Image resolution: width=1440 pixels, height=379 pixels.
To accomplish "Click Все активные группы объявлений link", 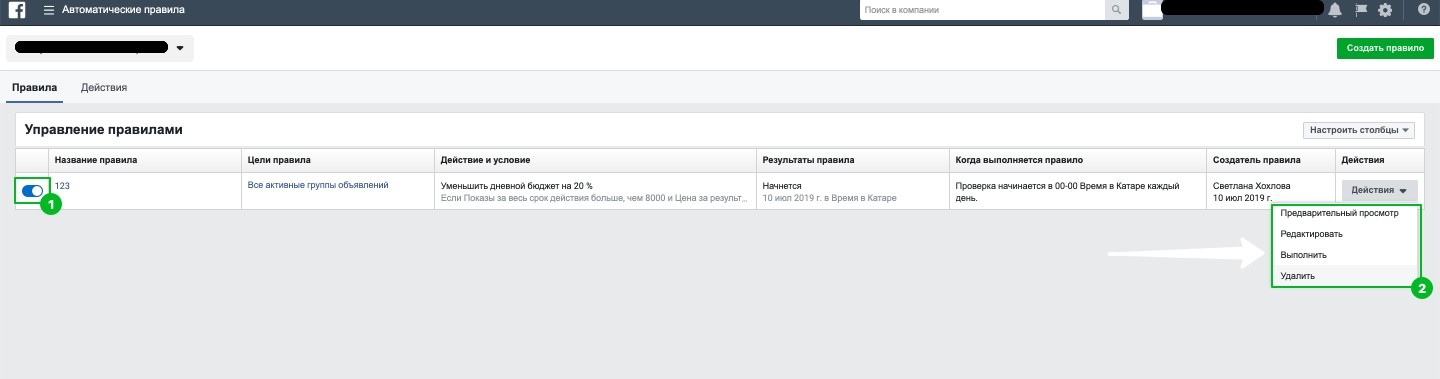I will point(318,185).
